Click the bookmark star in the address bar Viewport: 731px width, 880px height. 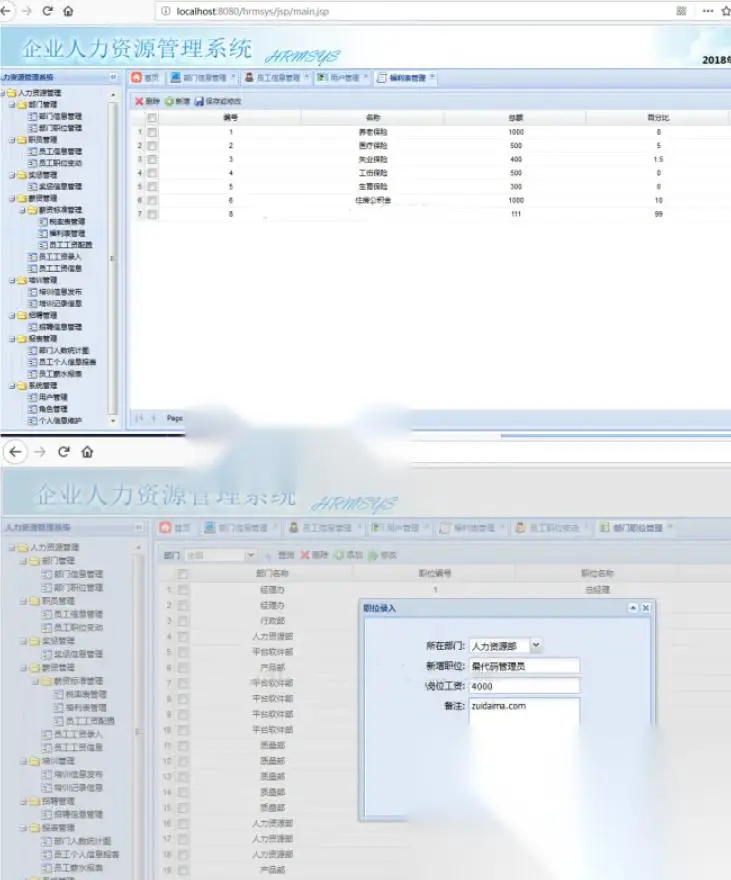coord(726,11)
